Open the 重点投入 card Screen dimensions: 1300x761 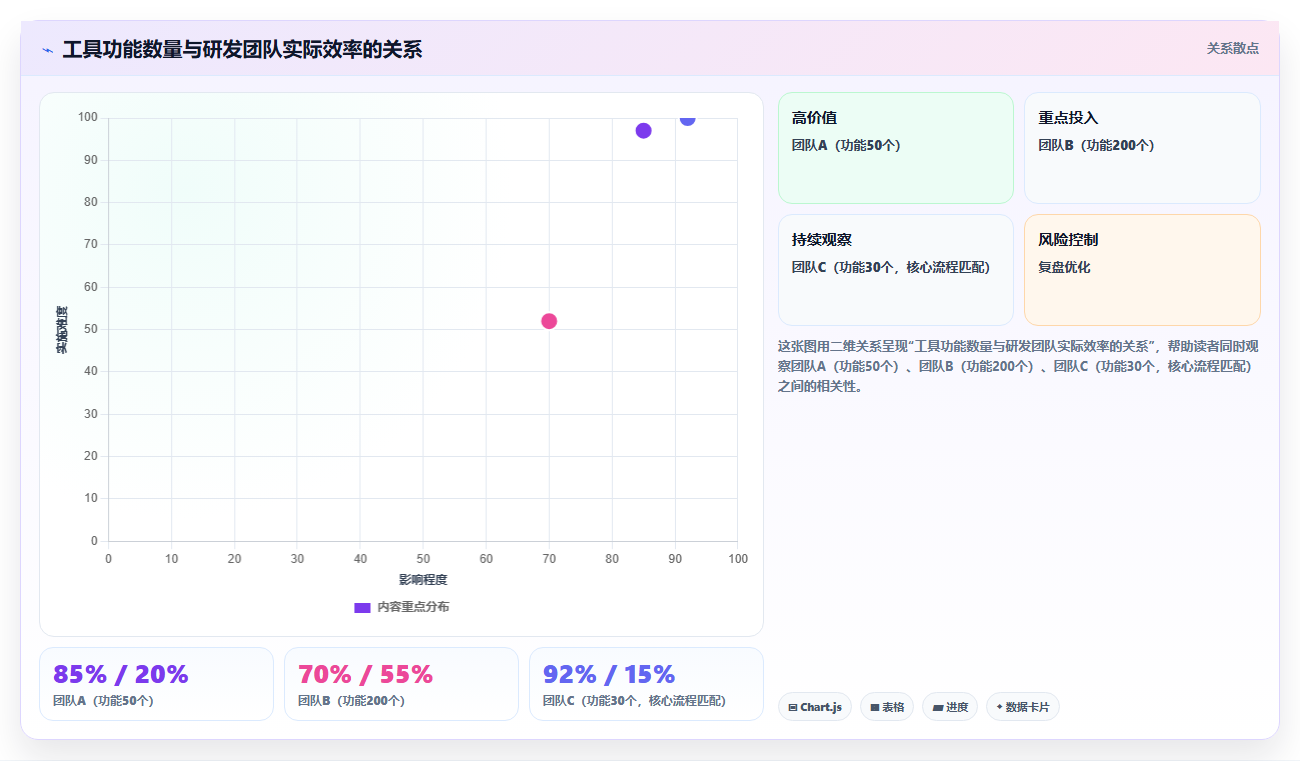coord(1142,148)
